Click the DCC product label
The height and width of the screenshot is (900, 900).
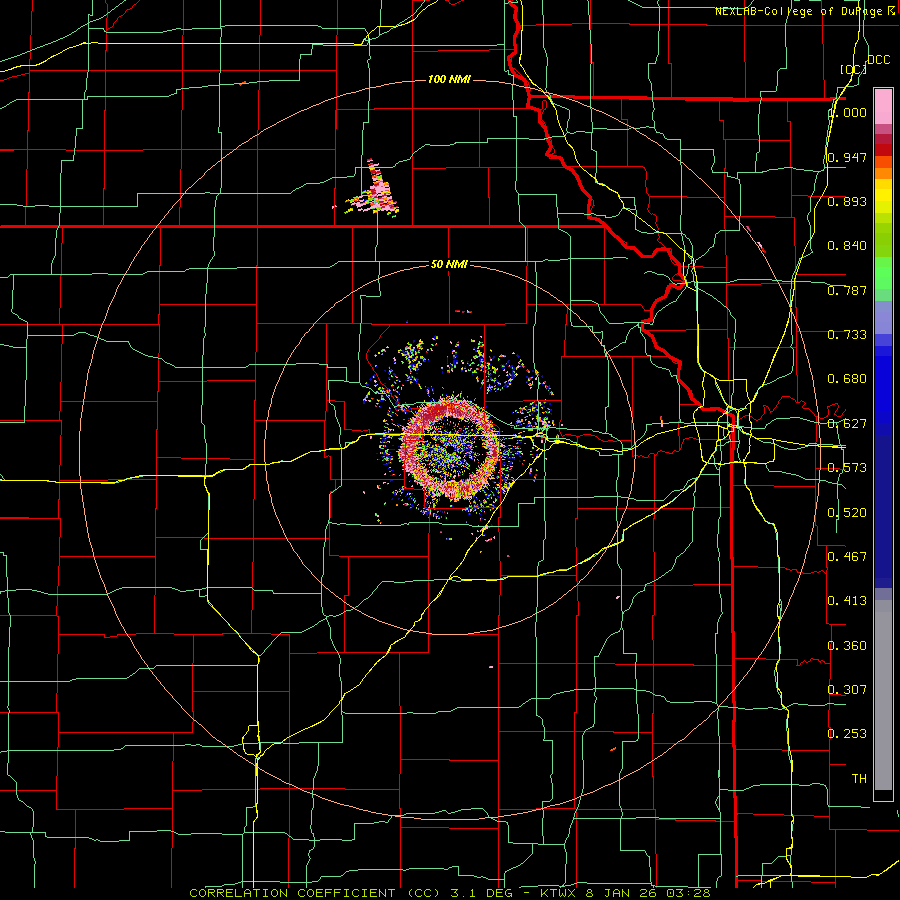coord(878,60)
